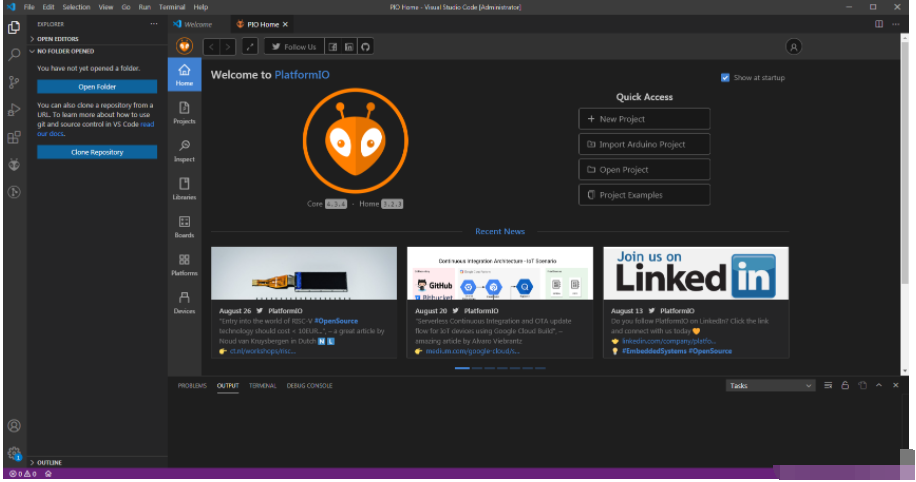Viewport: 916px width, 482px height.
Task: Open the Source Control view
Action: [x=14, y=82]
